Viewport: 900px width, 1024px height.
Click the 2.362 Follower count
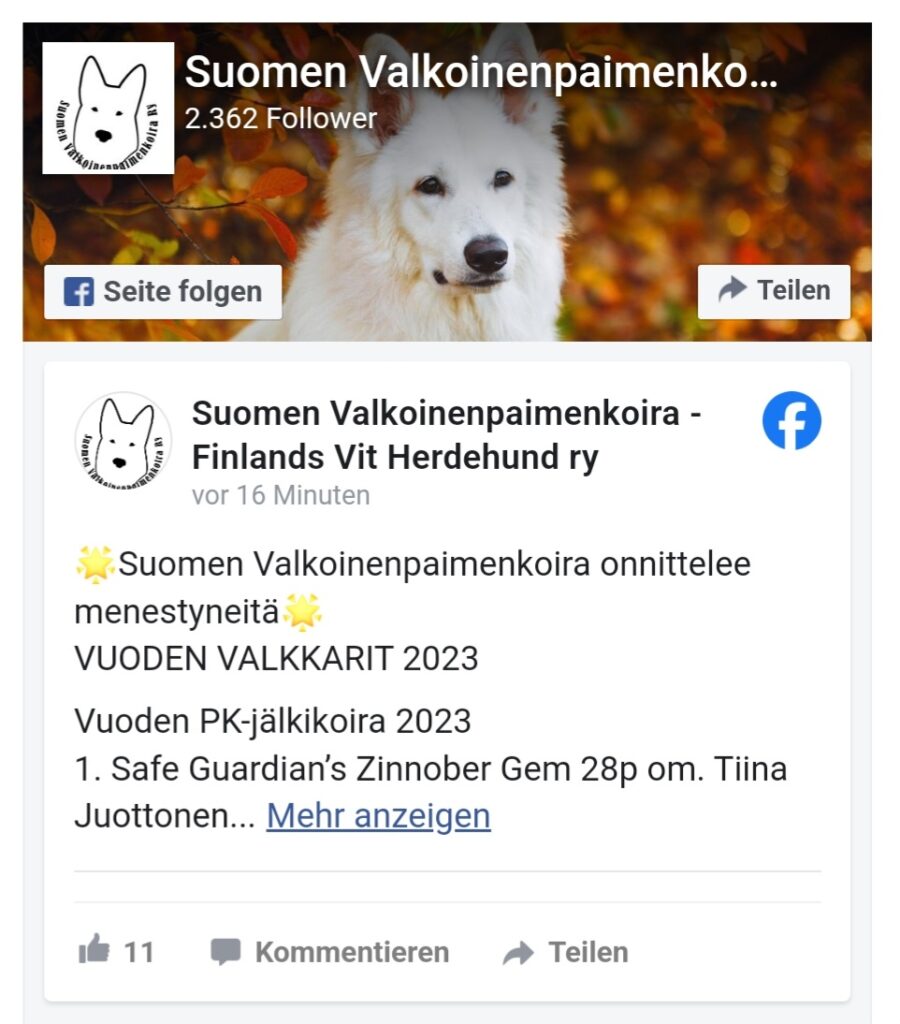click(281, 118)
